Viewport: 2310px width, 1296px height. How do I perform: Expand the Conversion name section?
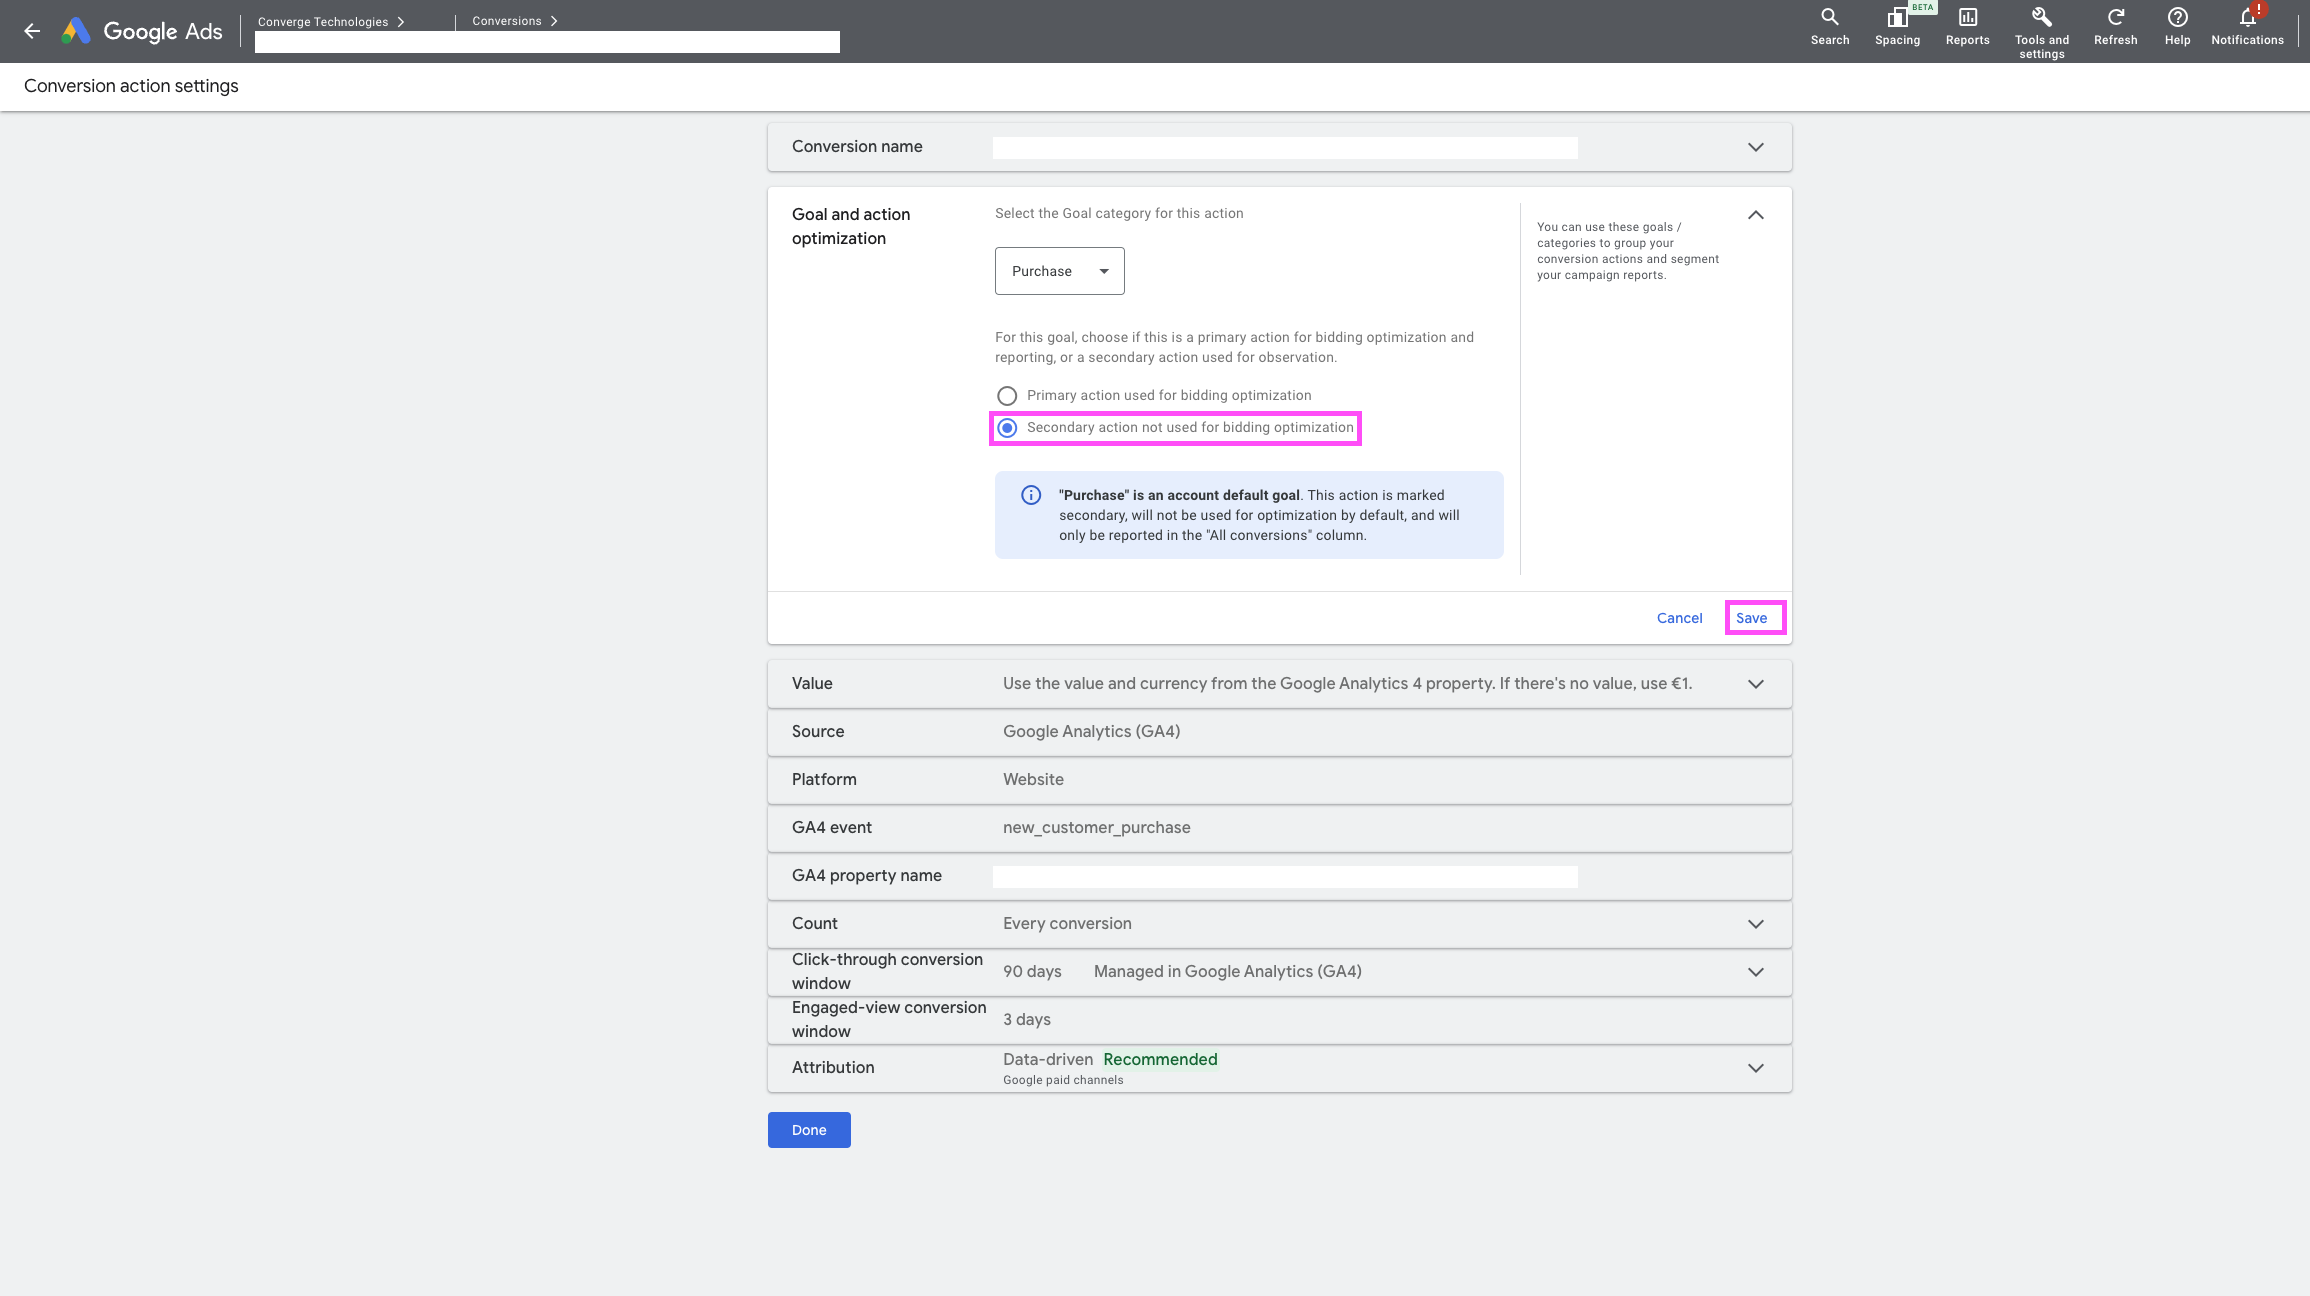(x=1755, y=147)
